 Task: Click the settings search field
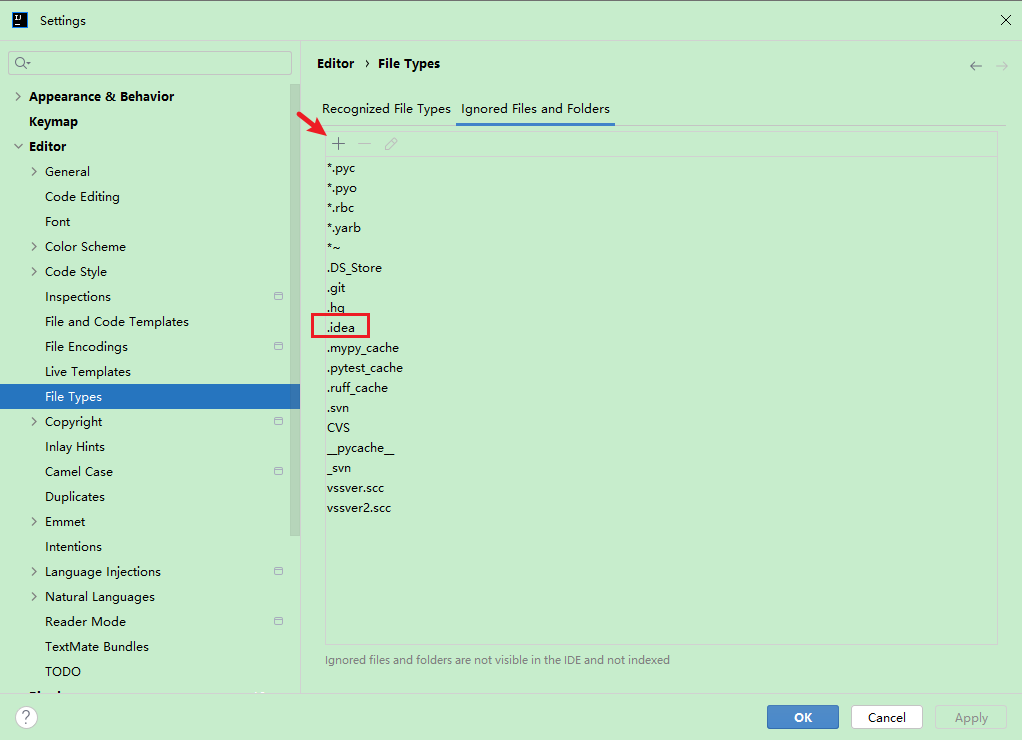150,63
